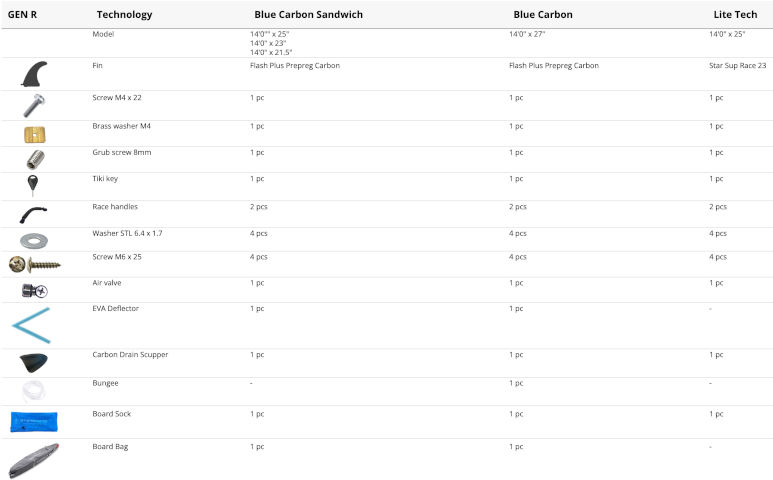This screenshot has height=480, width=773.
Task: Click the black fin icon
Action: click(x=34, y=75)
